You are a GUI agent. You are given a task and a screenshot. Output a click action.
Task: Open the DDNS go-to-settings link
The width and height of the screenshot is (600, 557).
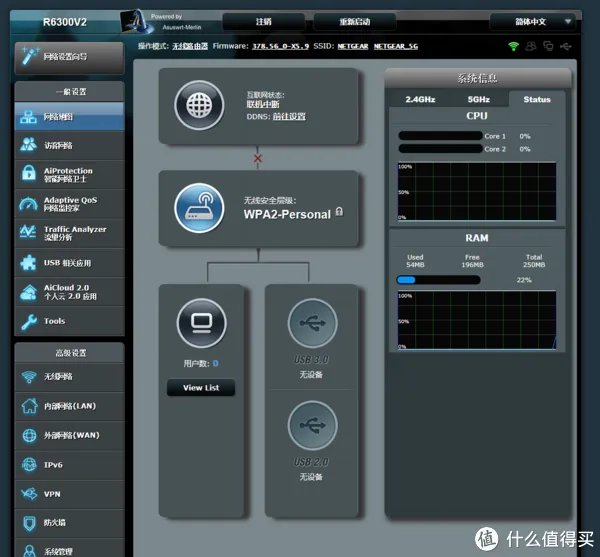(x=289, y=116)
